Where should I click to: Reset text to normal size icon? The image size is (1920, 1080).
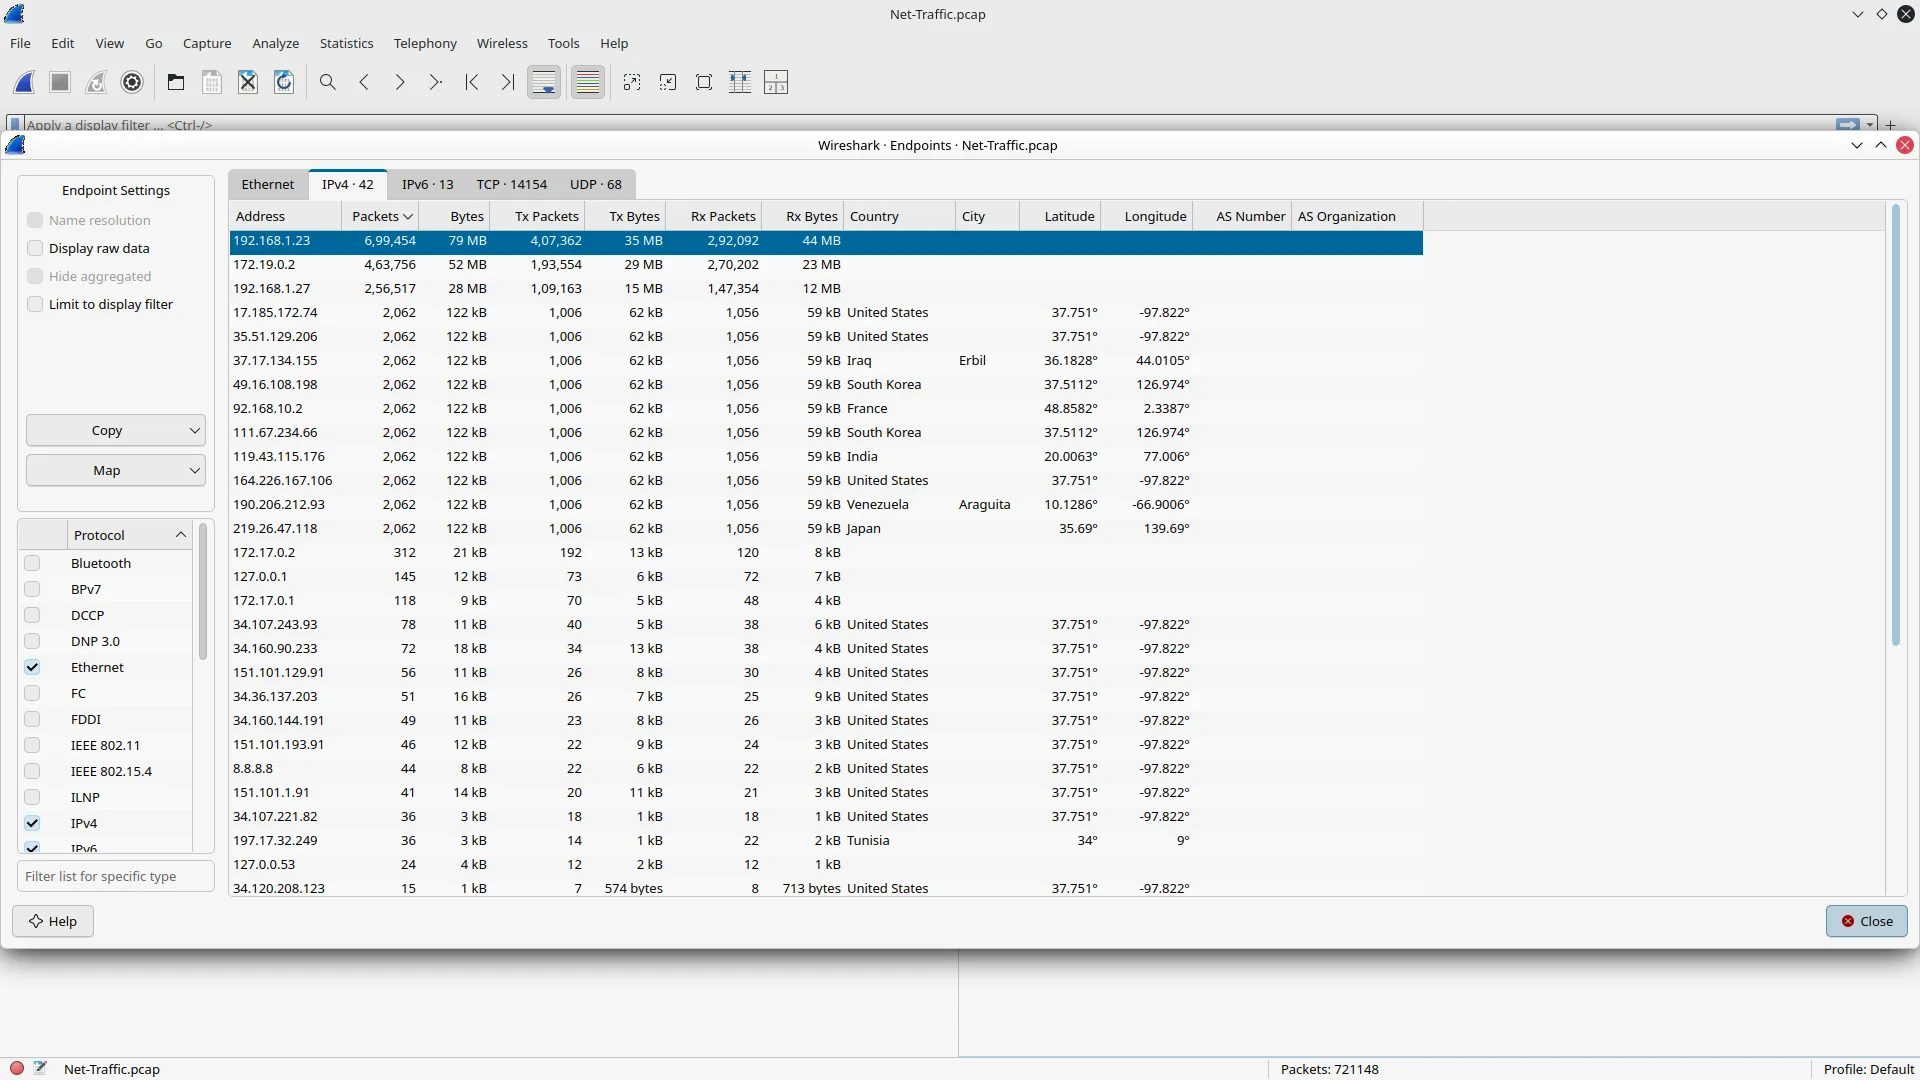coord(704,82)
